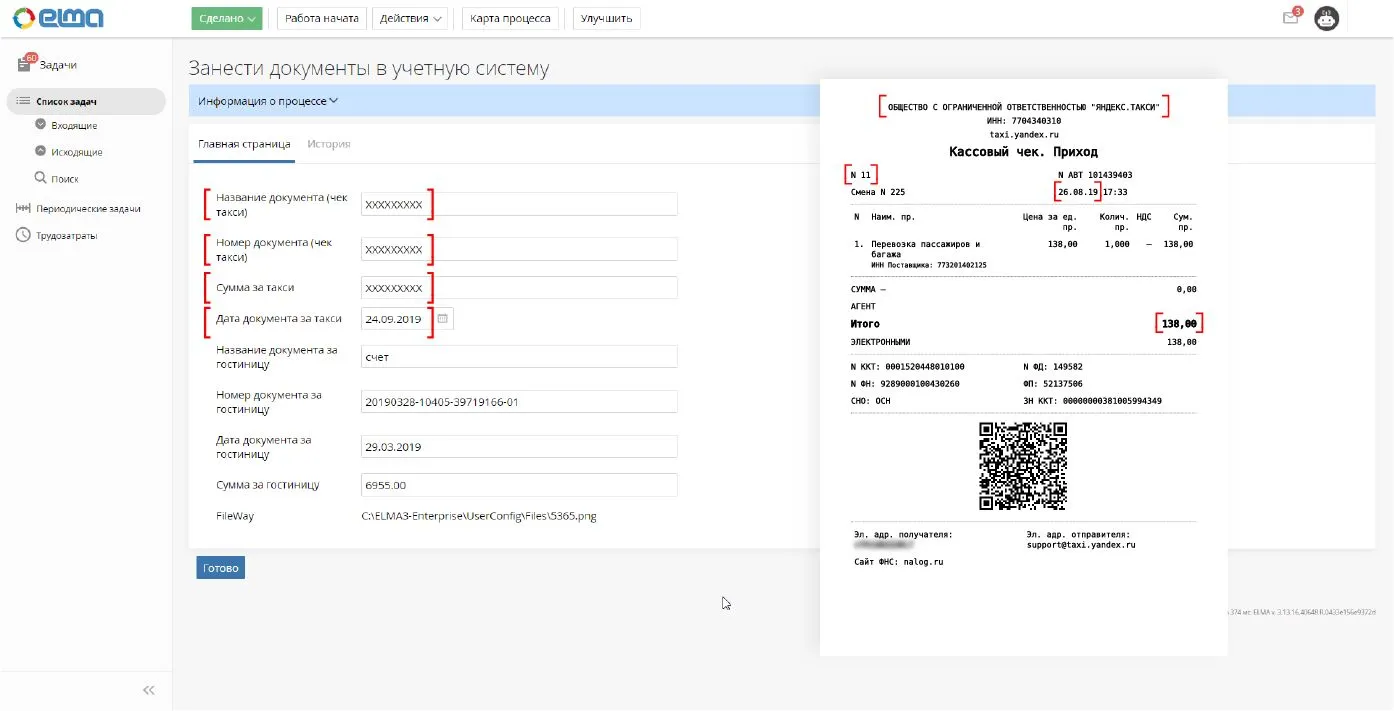Expand the Сделано dropdown button
The width and height of the screenshot is (1394, 711).
point(227,18)
